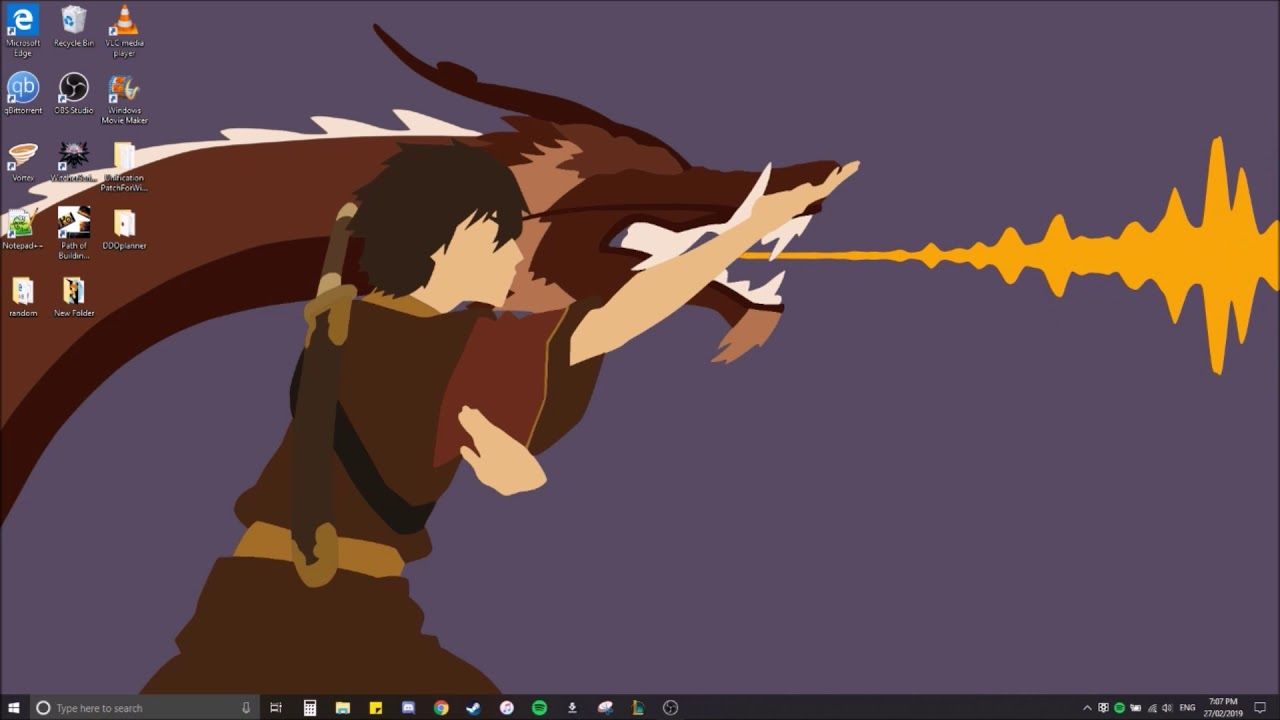Toggle the system volume mute
Image resolution: width=1280 pixels, height=720 pixels.
tap(1169, 707)
